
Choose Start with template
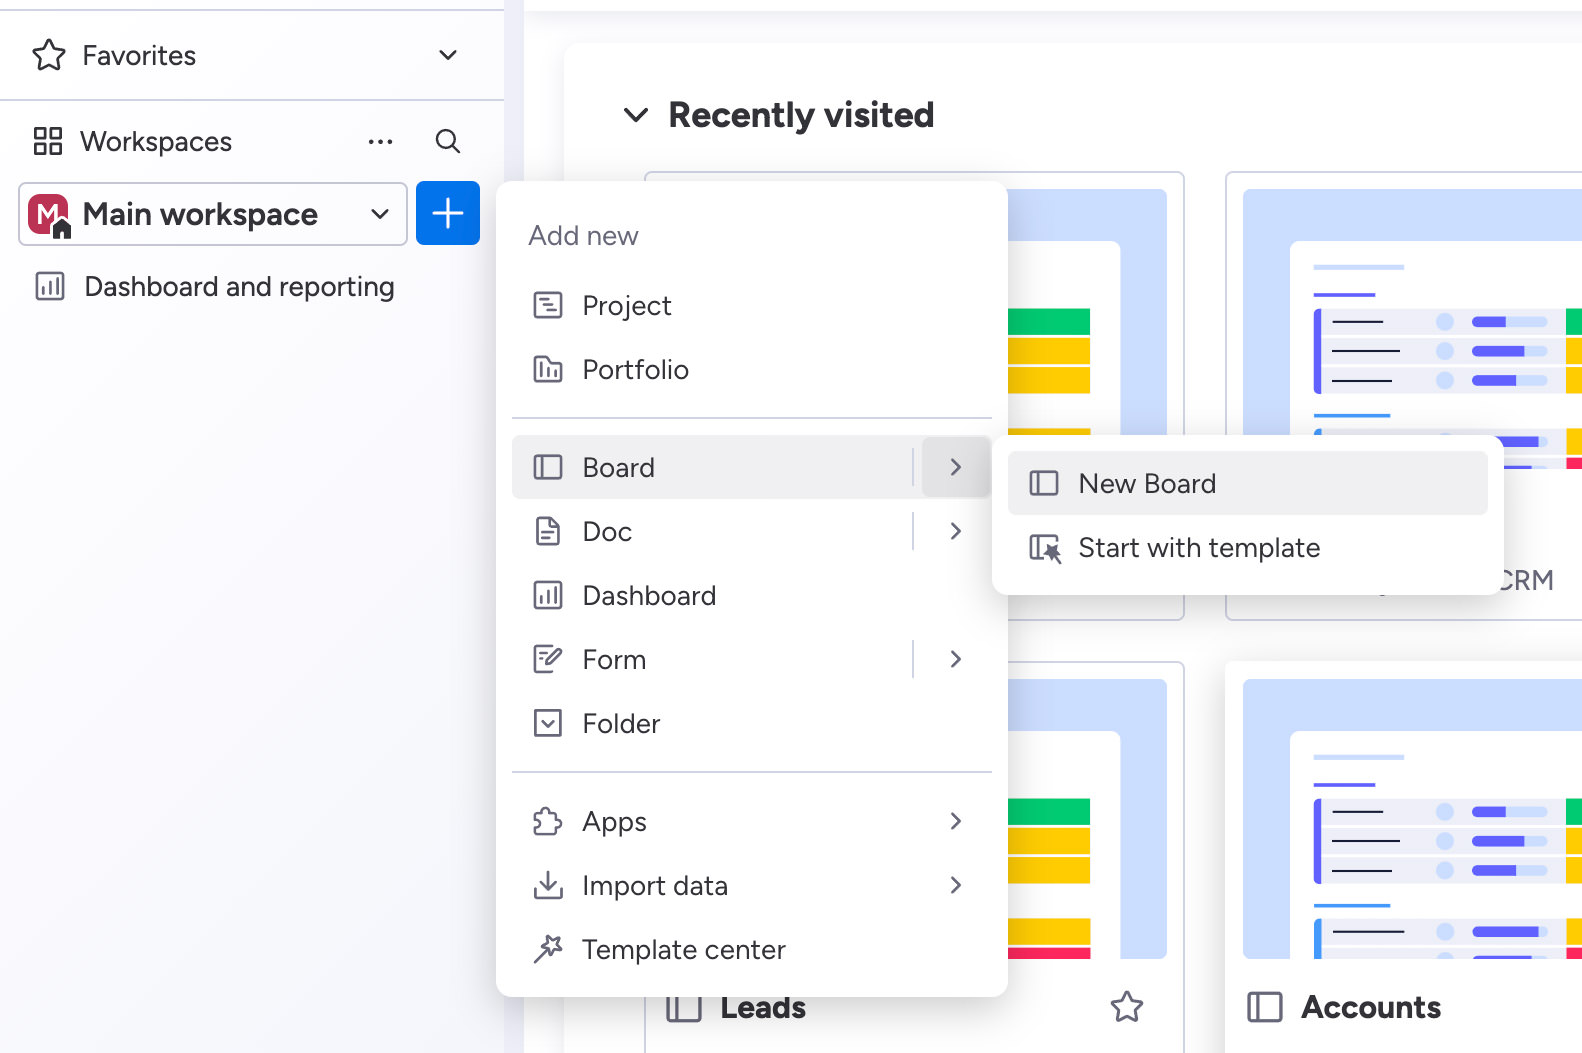pos(1248,547)
